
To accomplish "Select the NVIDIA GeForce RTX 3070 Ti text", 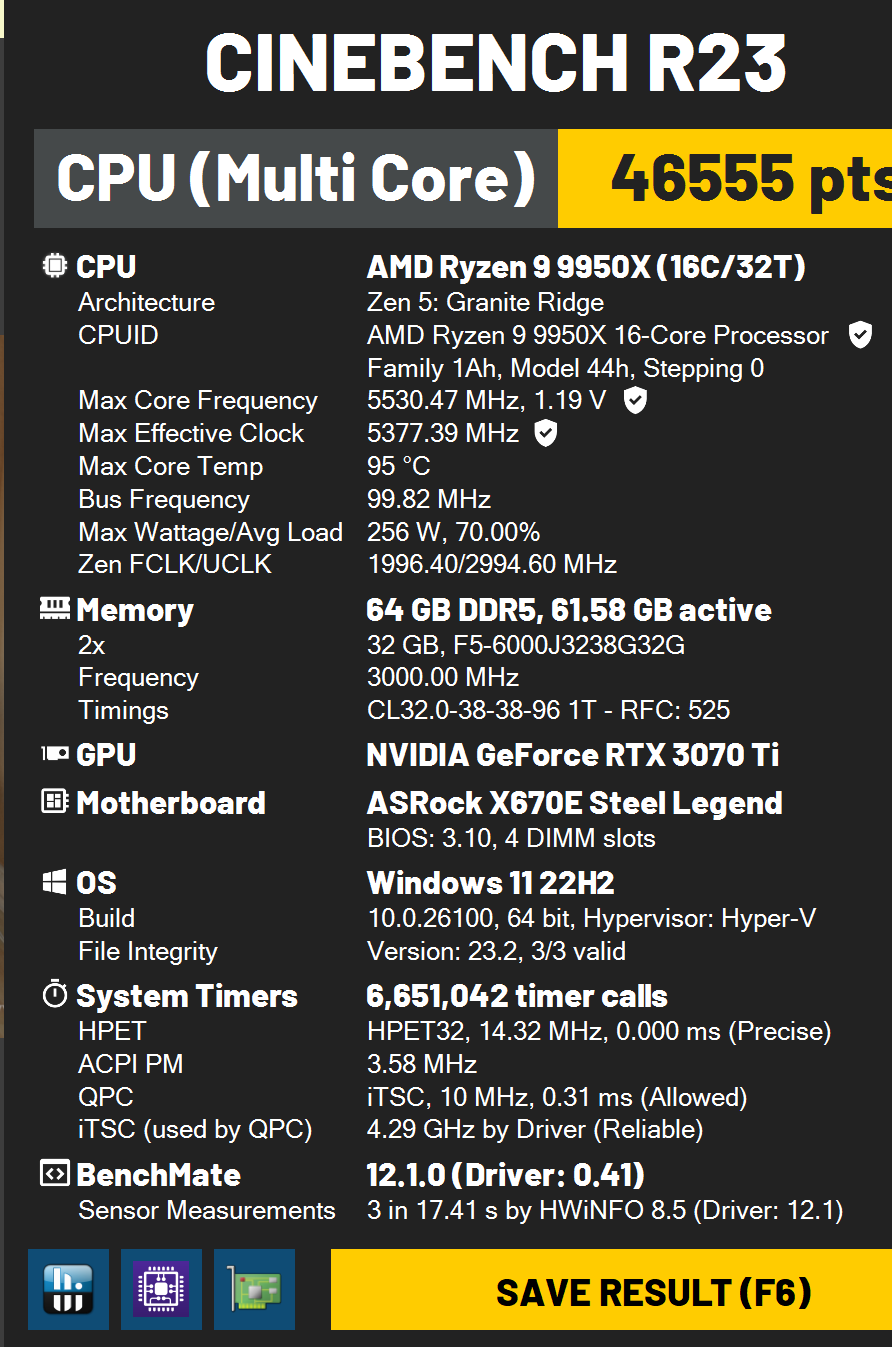I will click(x=572, y=755).
